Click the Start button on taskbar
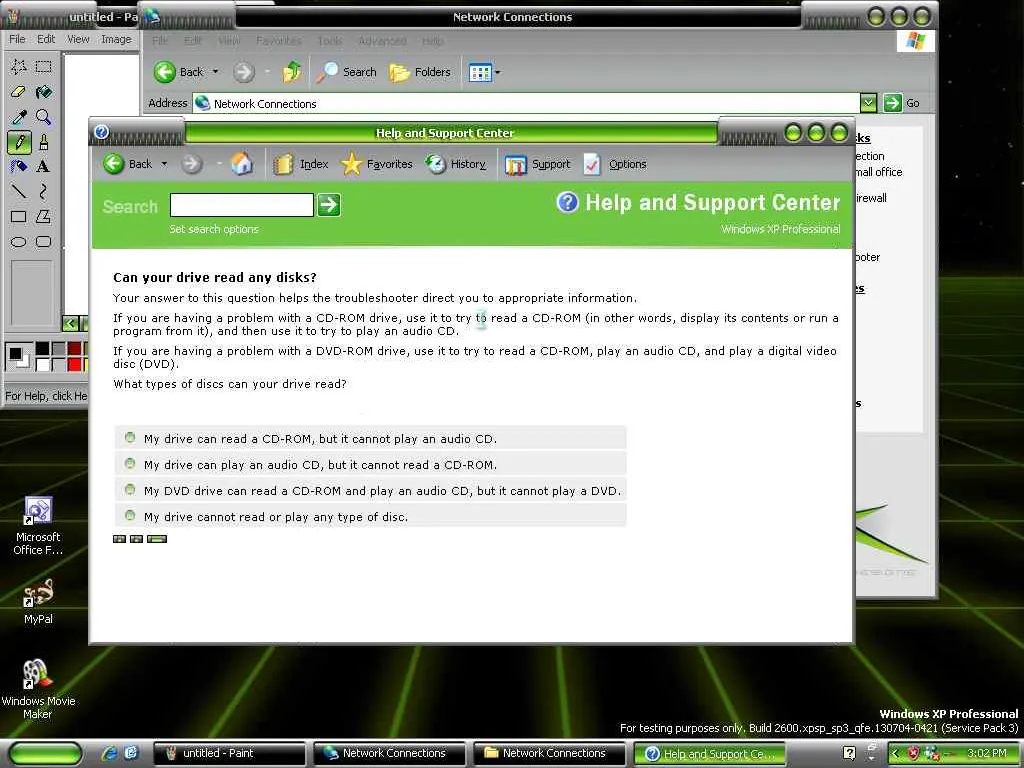Screen dimensions: 1024x768 pyautogui.click(x=46, y=754)
